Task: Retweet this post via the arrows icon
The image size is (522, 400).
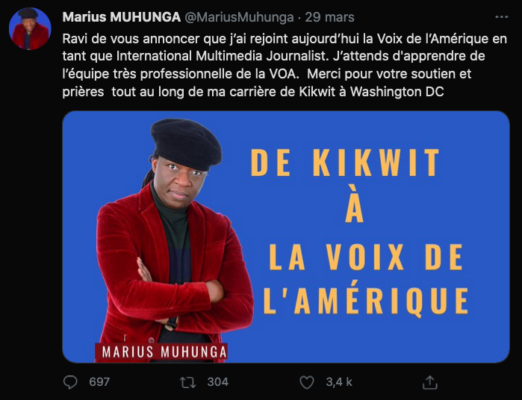Action: coord(188,382)
